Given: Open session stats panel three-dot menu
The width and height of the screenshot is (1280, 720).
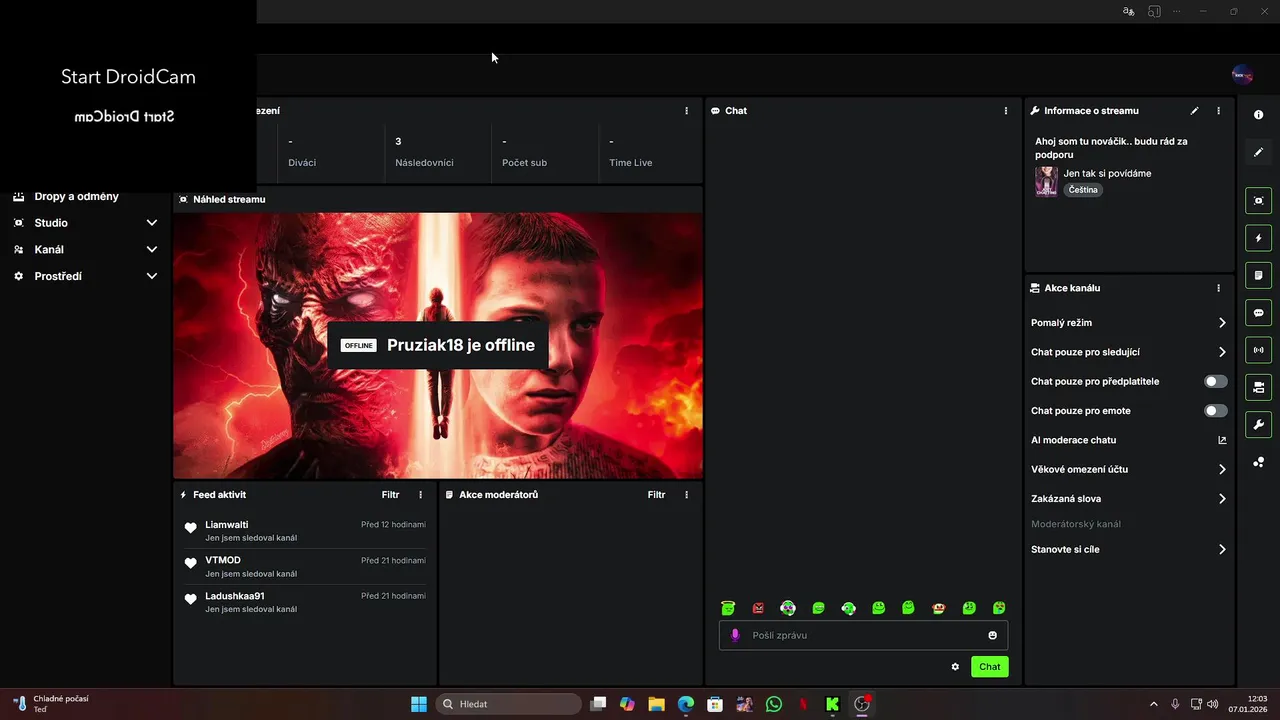Looking at the screenshot, I should point(686,111).
